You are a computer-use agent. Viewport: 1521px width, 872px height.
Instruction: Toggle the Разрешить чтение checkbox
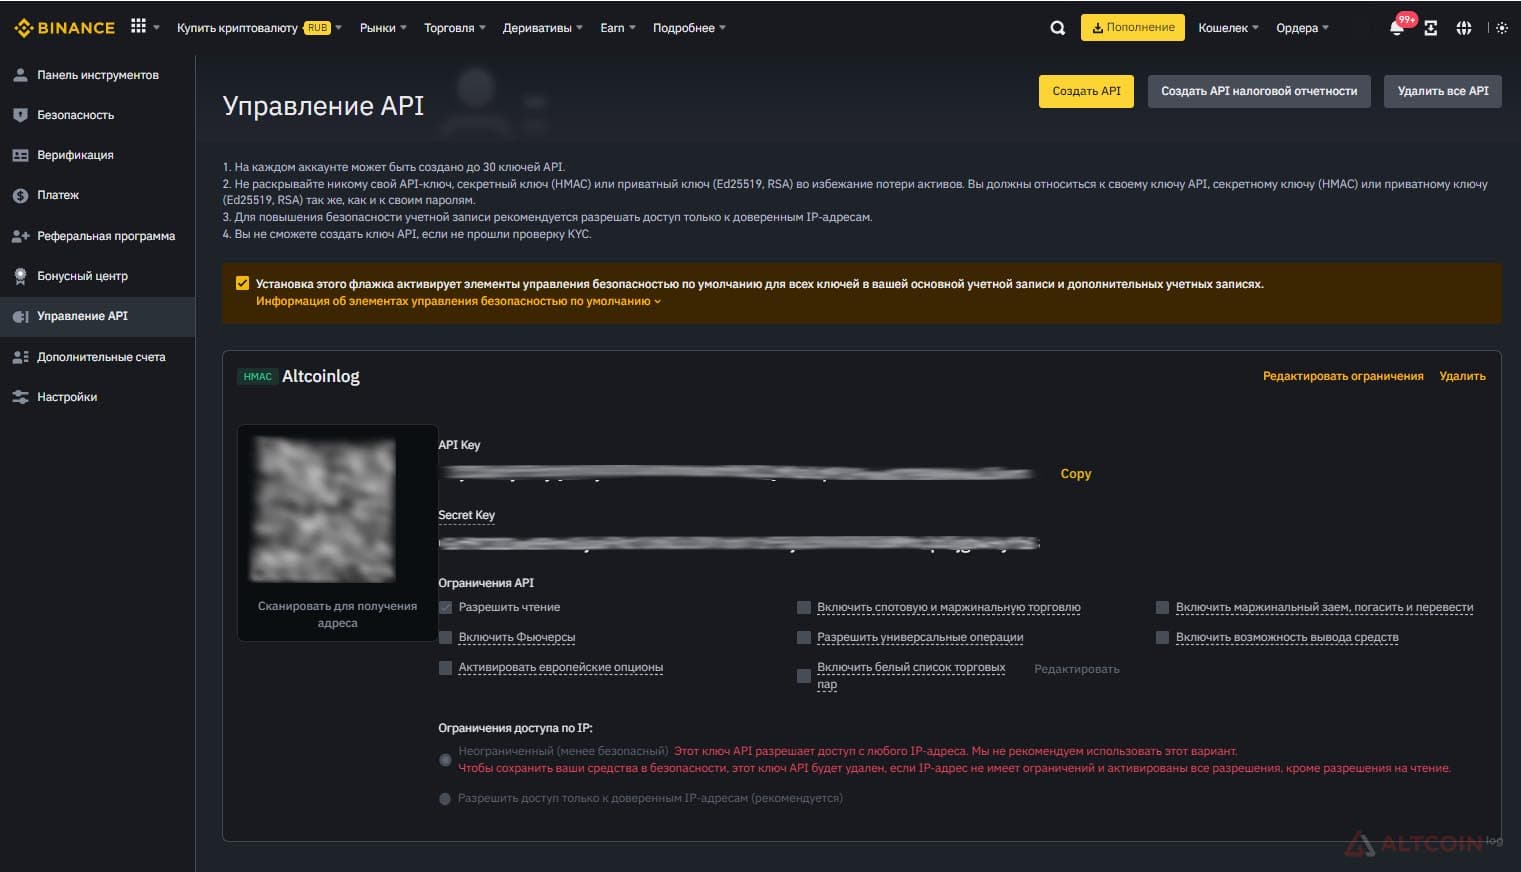(446, 607)
